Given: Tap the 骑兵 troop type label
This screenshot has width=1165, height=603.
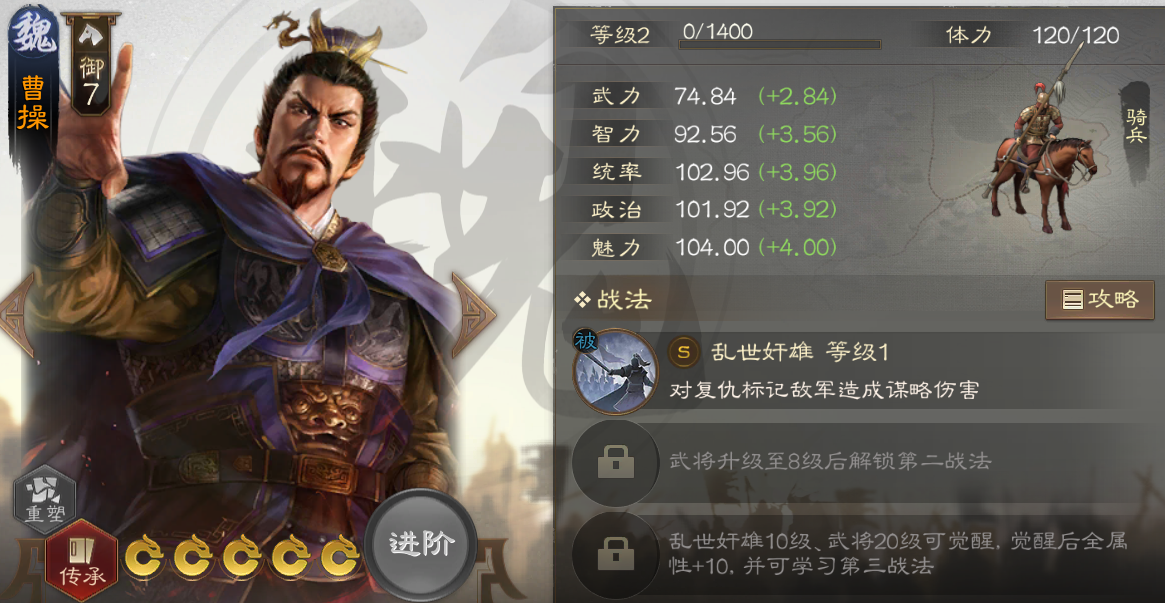Looking at the screenshot, I should pyautogui.click(x=1136, y=124).
